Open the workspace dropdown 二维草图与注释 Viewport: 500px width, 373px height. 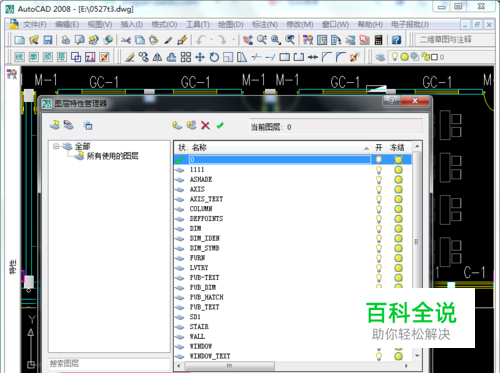pyautogui.click(x=455, y=40)
